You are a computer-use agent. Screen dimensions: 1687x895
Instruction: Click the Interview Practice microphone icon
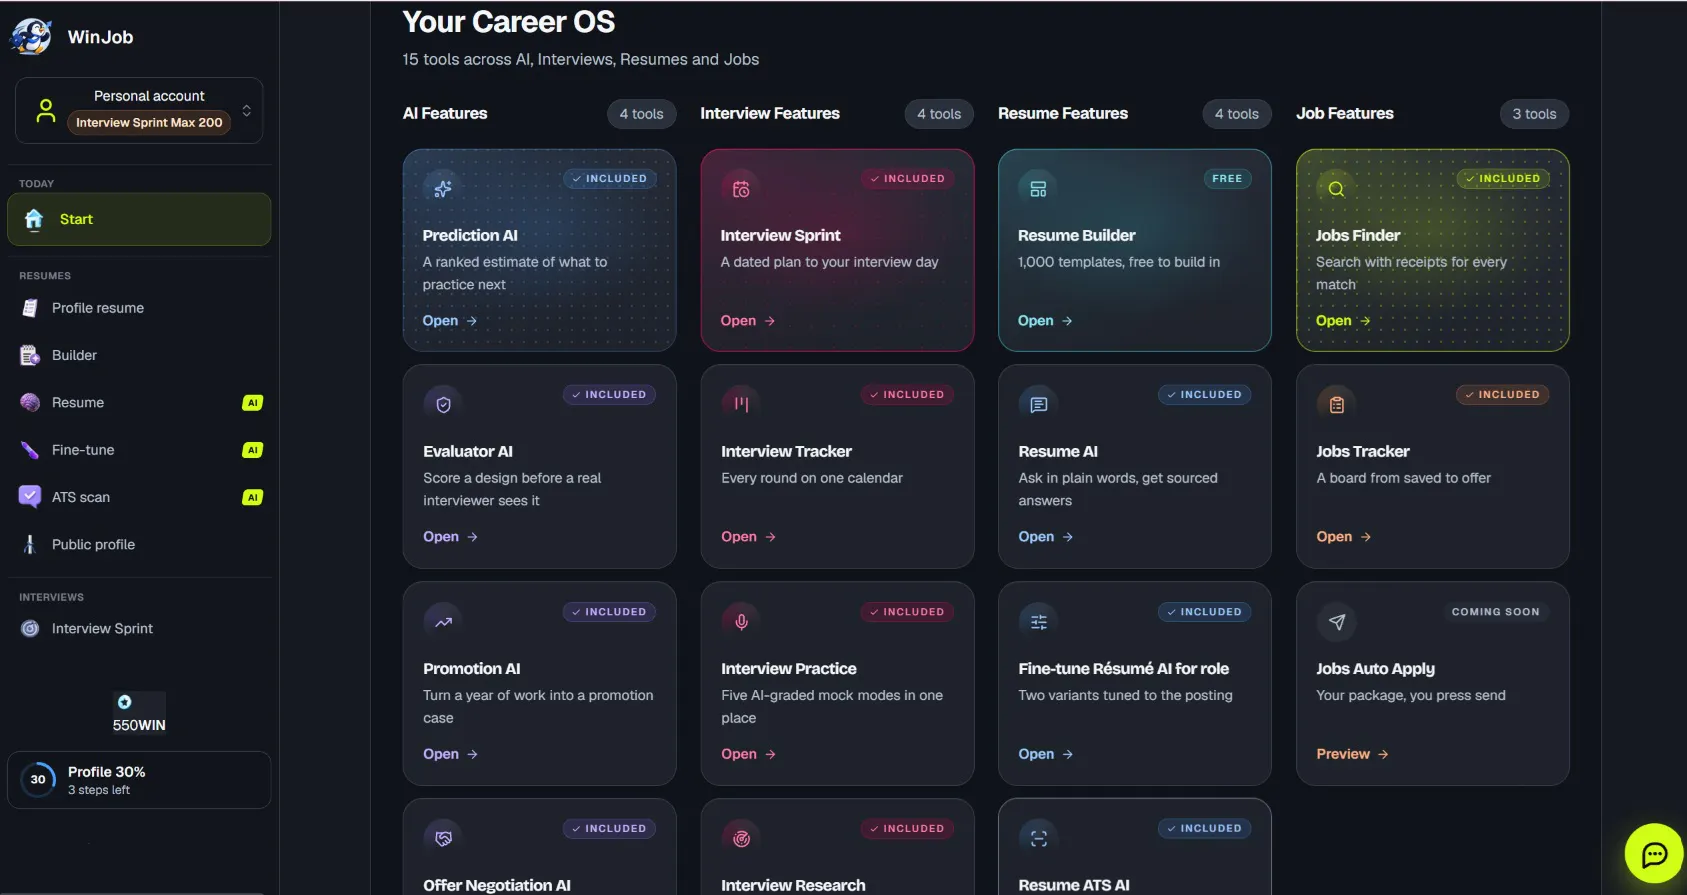741,621
